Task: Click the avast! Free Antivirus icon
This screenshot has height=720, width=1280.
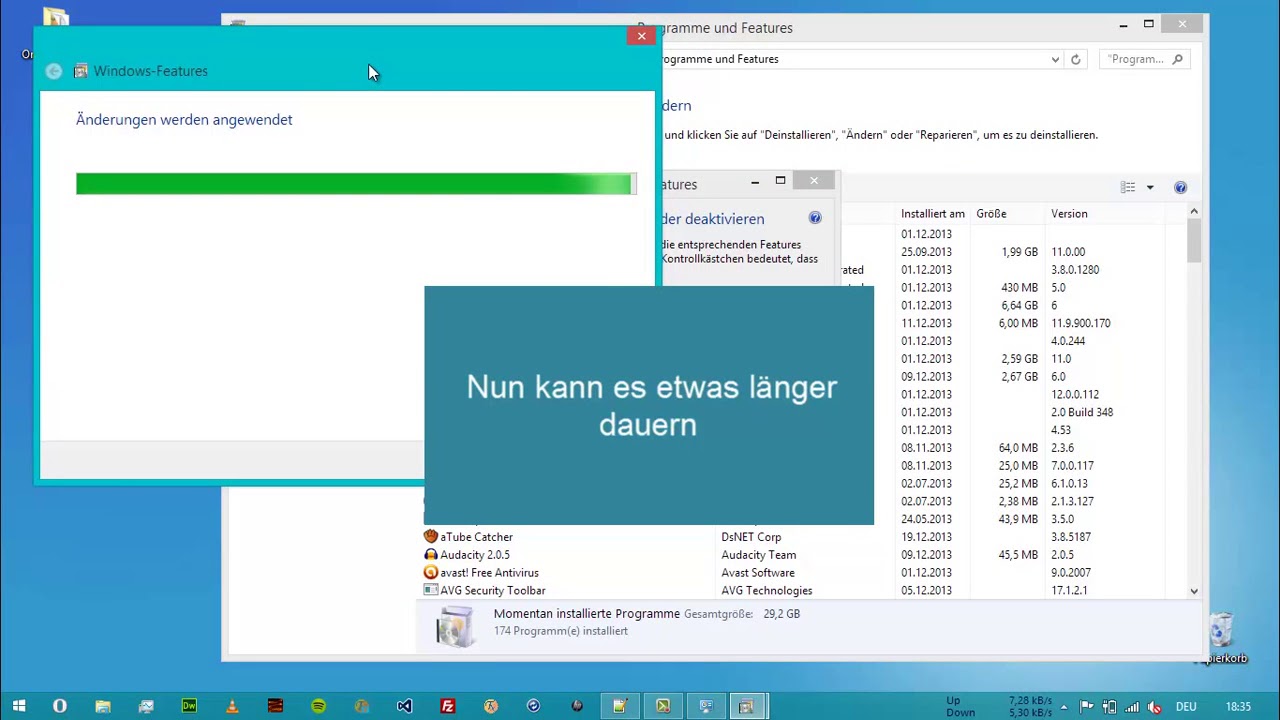Action: tap(431, 573)
